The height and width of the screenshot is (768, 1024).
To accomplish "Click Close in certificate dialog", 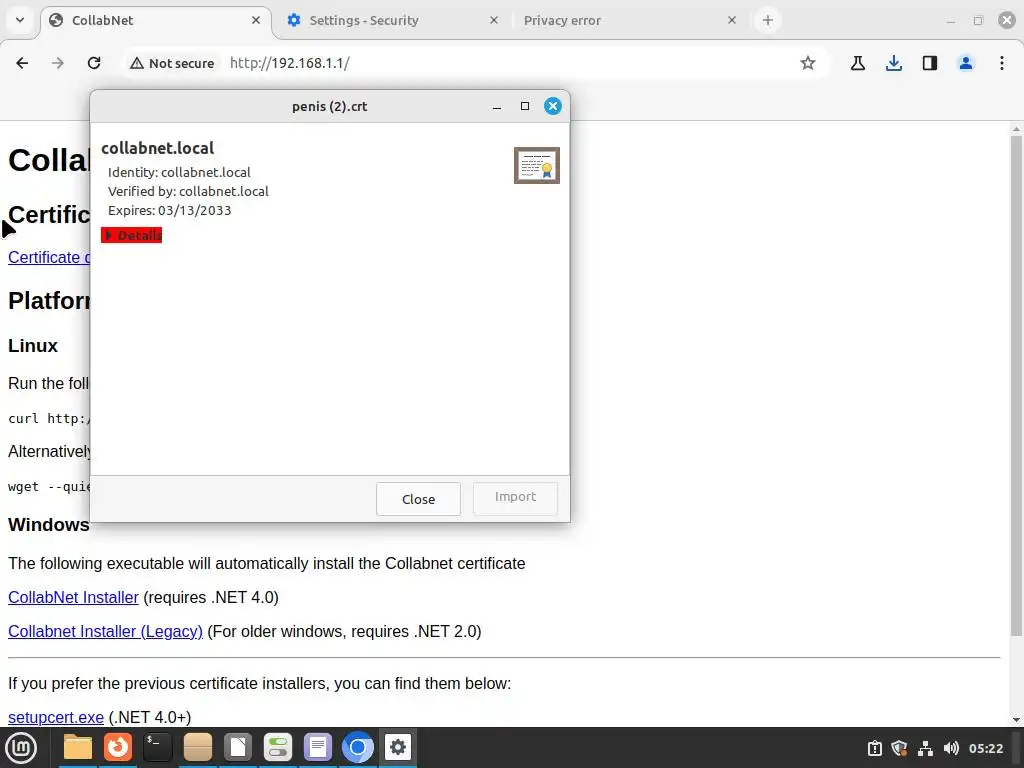I will tap(418, 499).
